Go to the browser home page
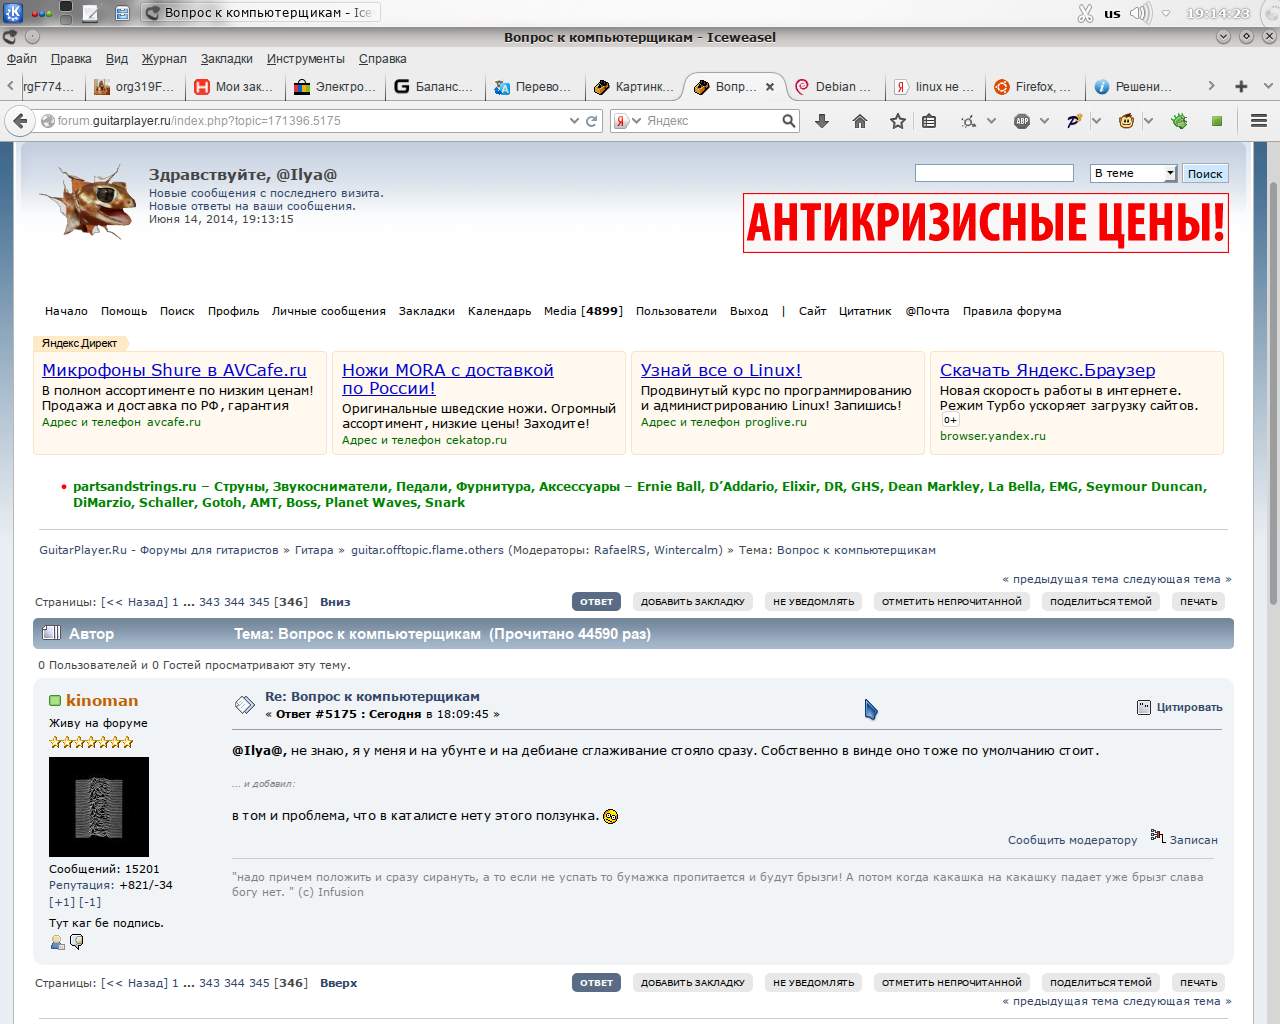 click(x=860, y=121)
